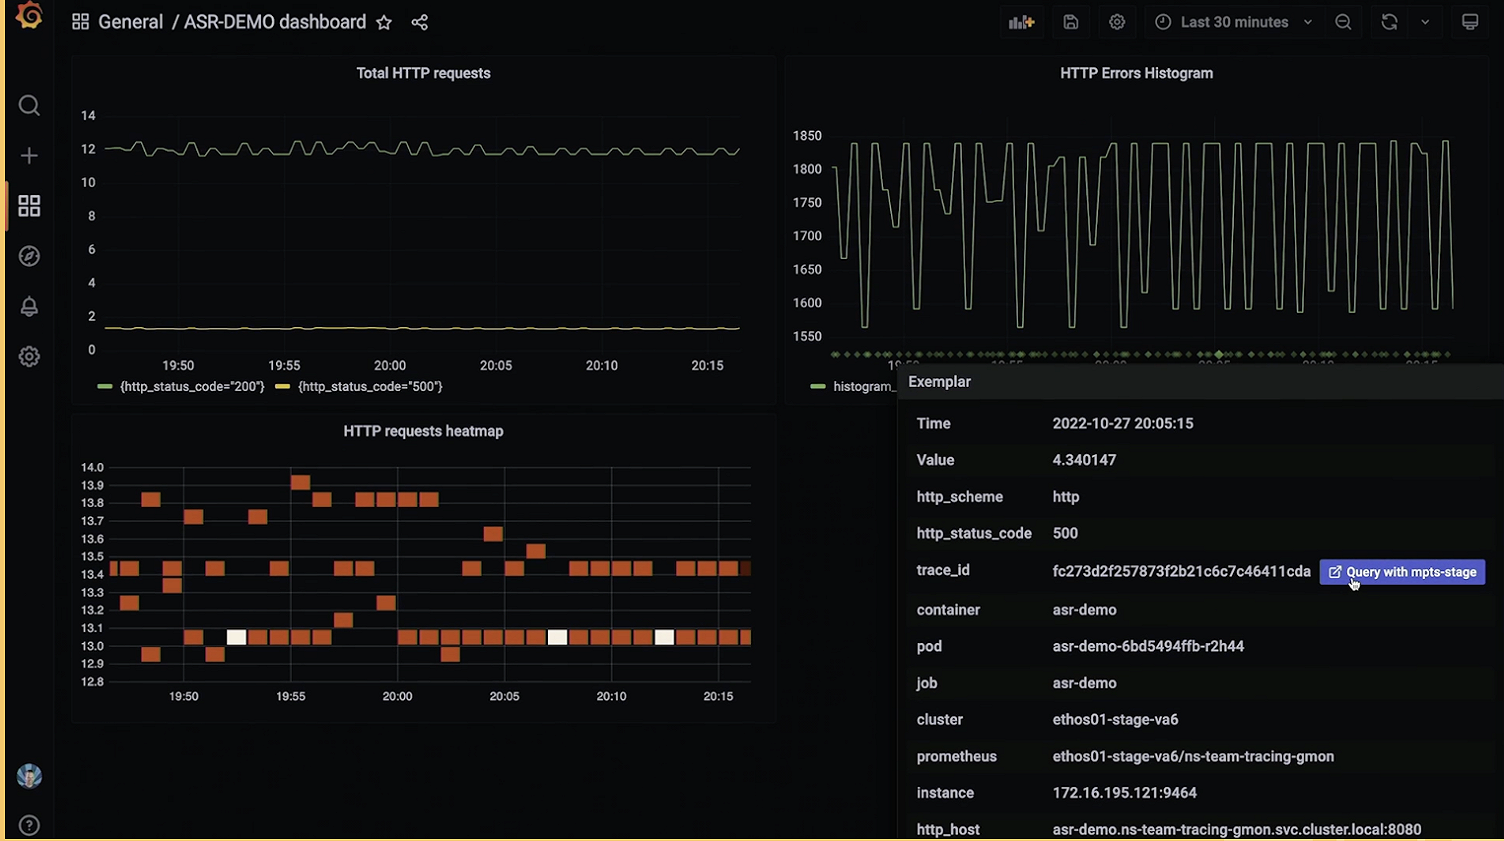This screenshot has width=1504, height=841.
Task: Open the user profile avatar at sidebar bottom
Action: pos(29,775)
